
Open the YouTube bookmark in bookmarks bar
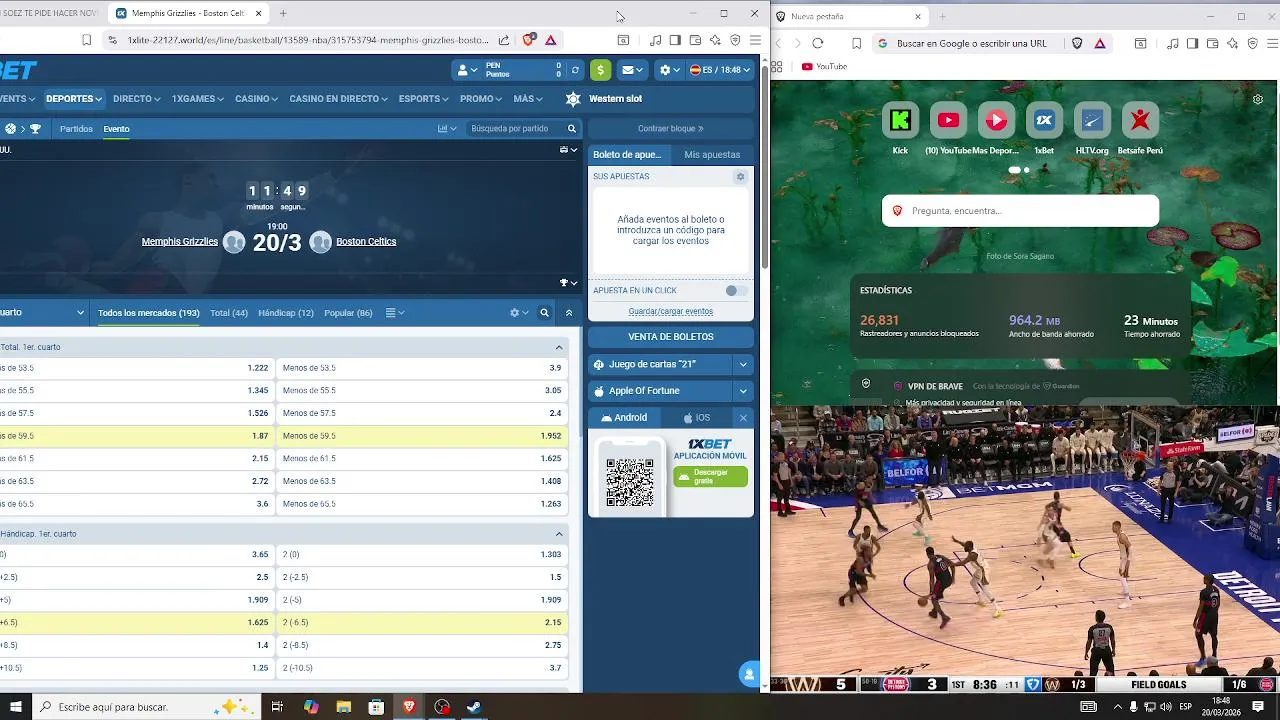pos(824,66)
